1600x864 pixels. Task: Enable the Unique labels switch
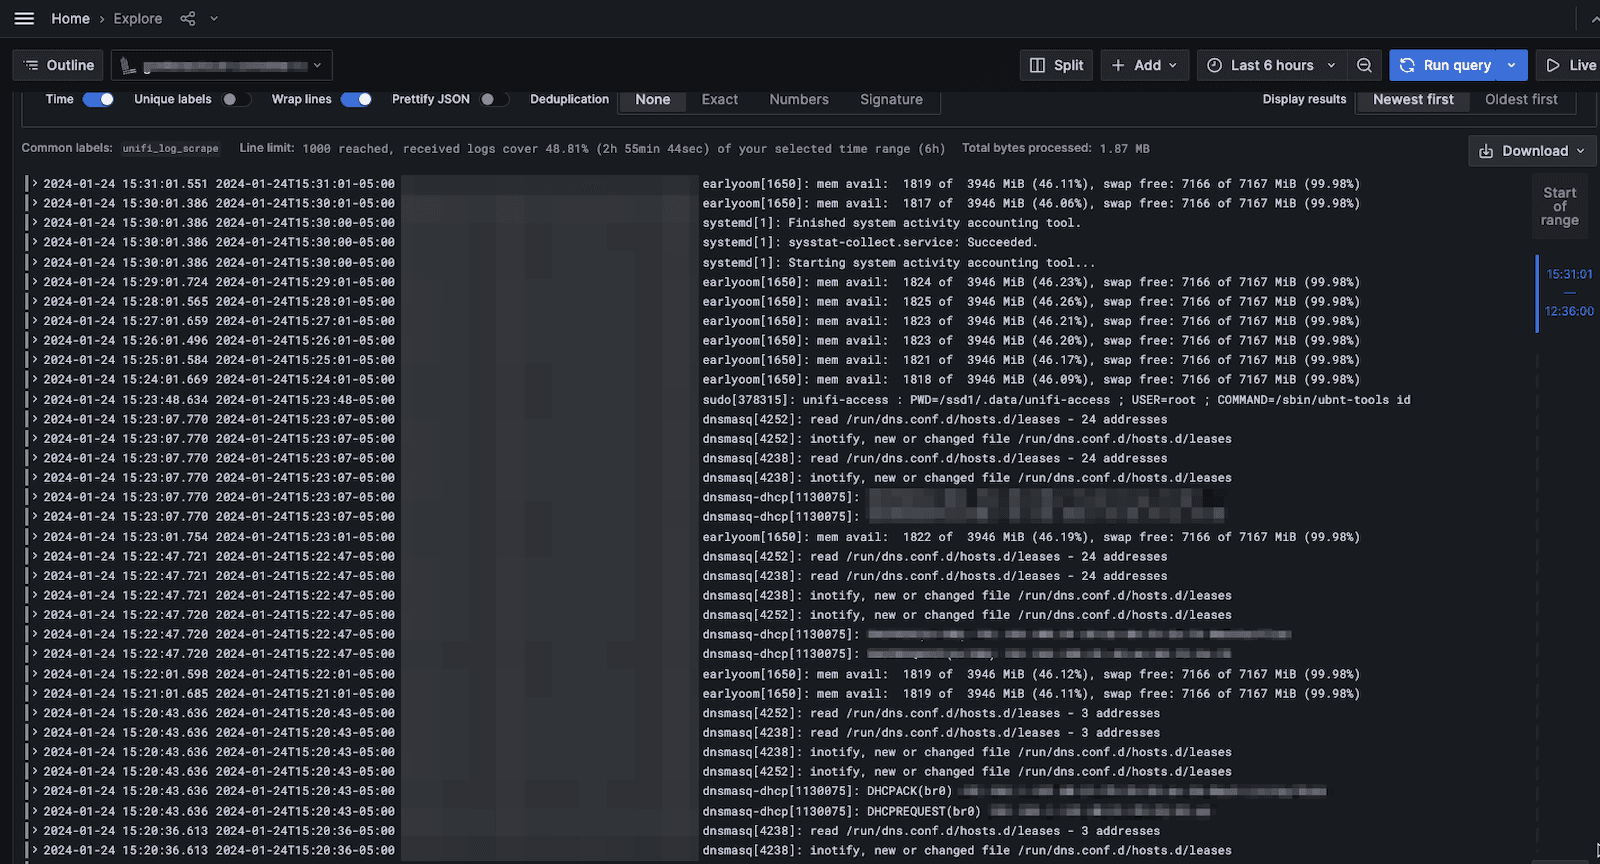(x=236, y=99)
